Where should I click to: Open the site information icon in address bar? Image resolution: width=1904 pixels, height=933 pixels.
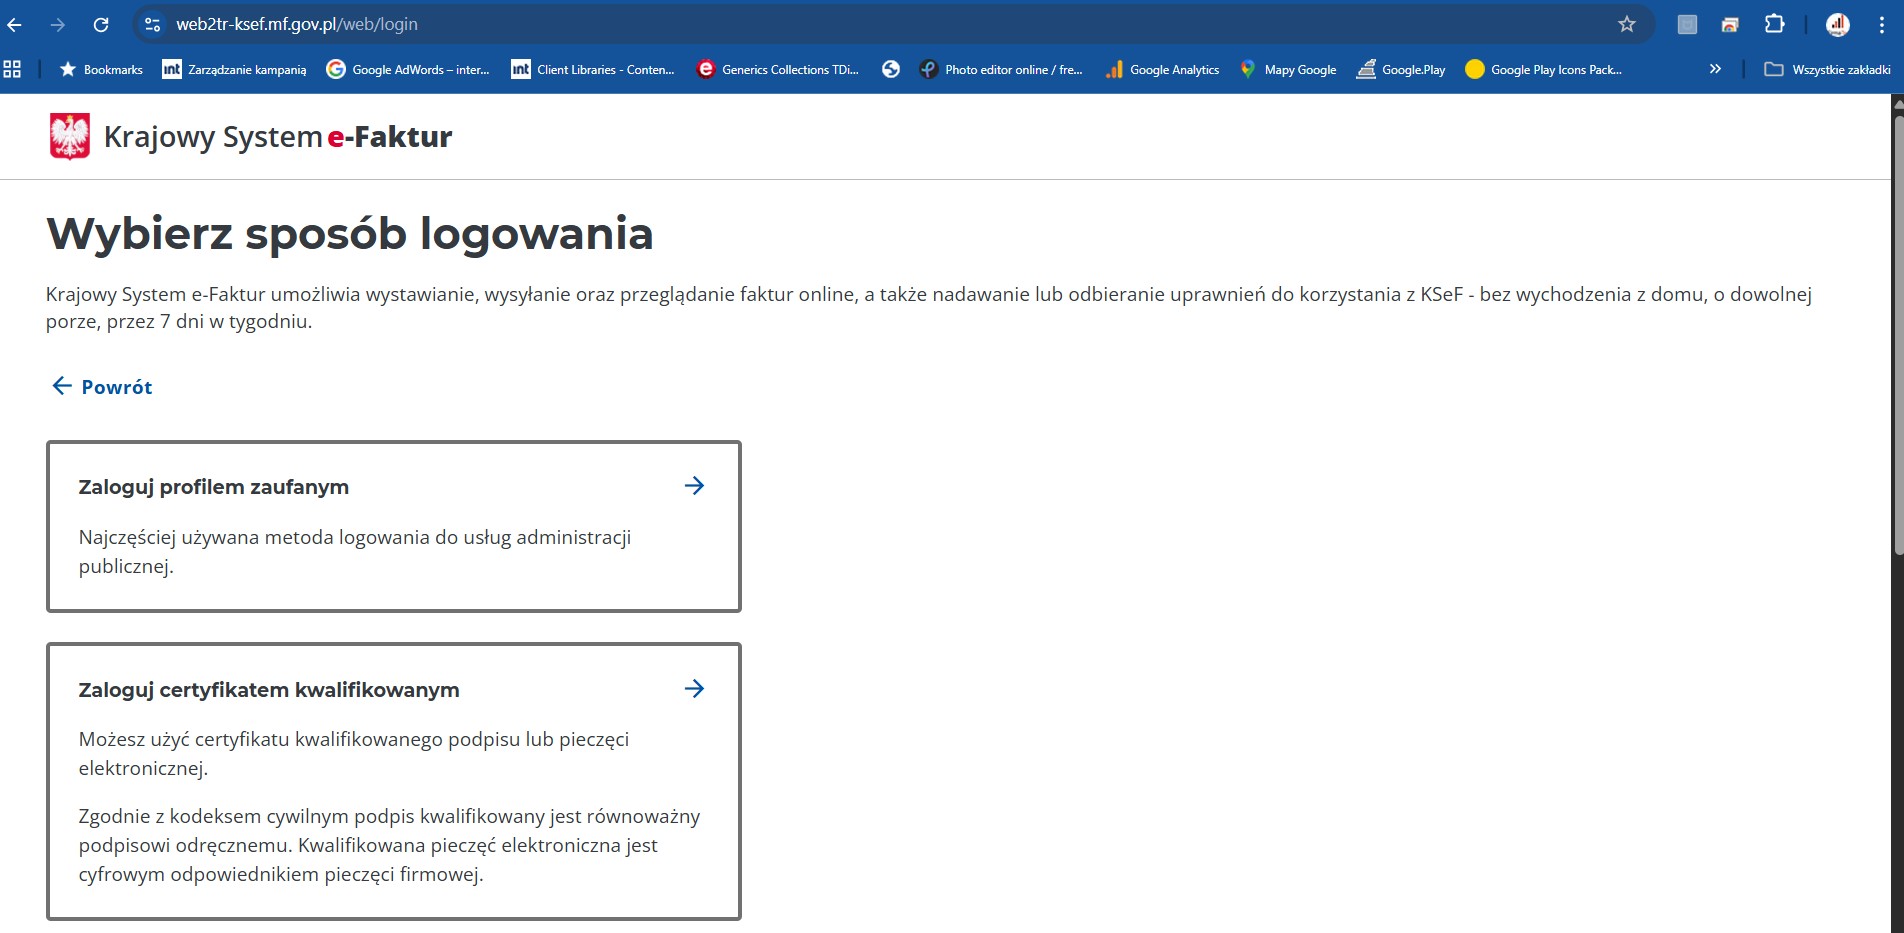tap(152, 24)
